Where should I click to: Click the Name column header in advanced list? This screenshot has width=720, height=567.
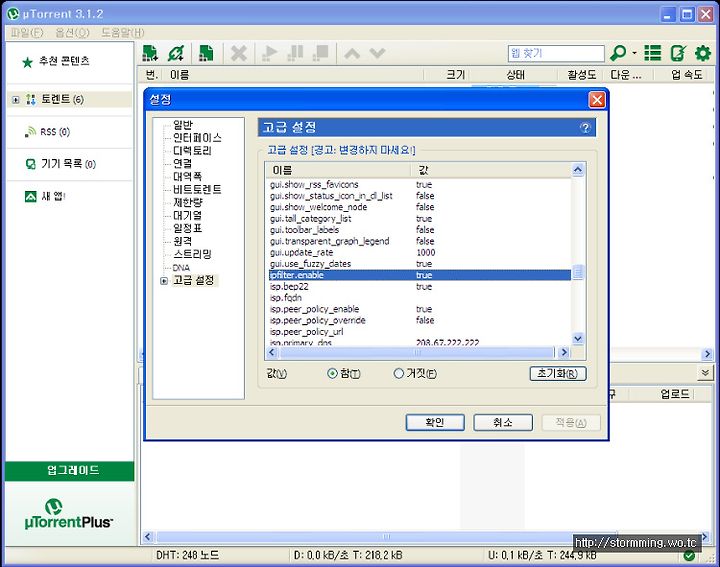(338, 170)
